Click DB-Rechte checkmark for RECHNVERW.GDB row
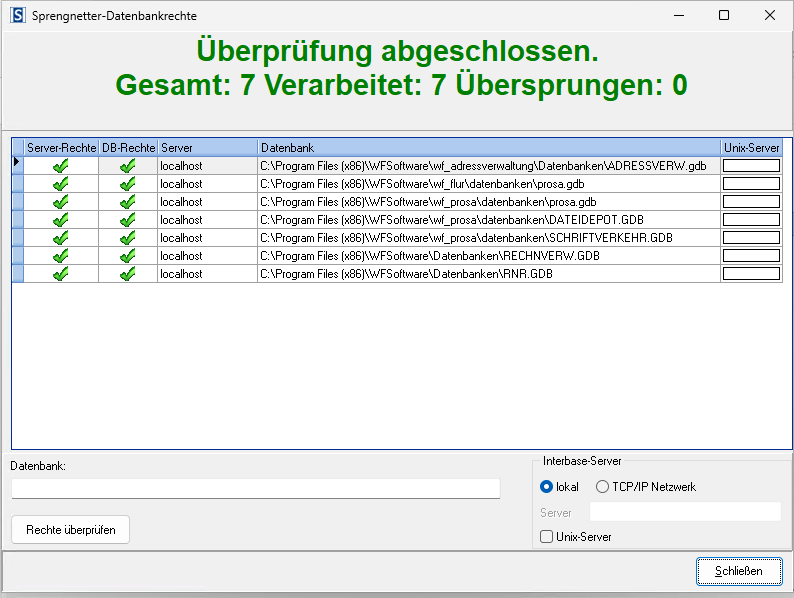 coord(127,256)
